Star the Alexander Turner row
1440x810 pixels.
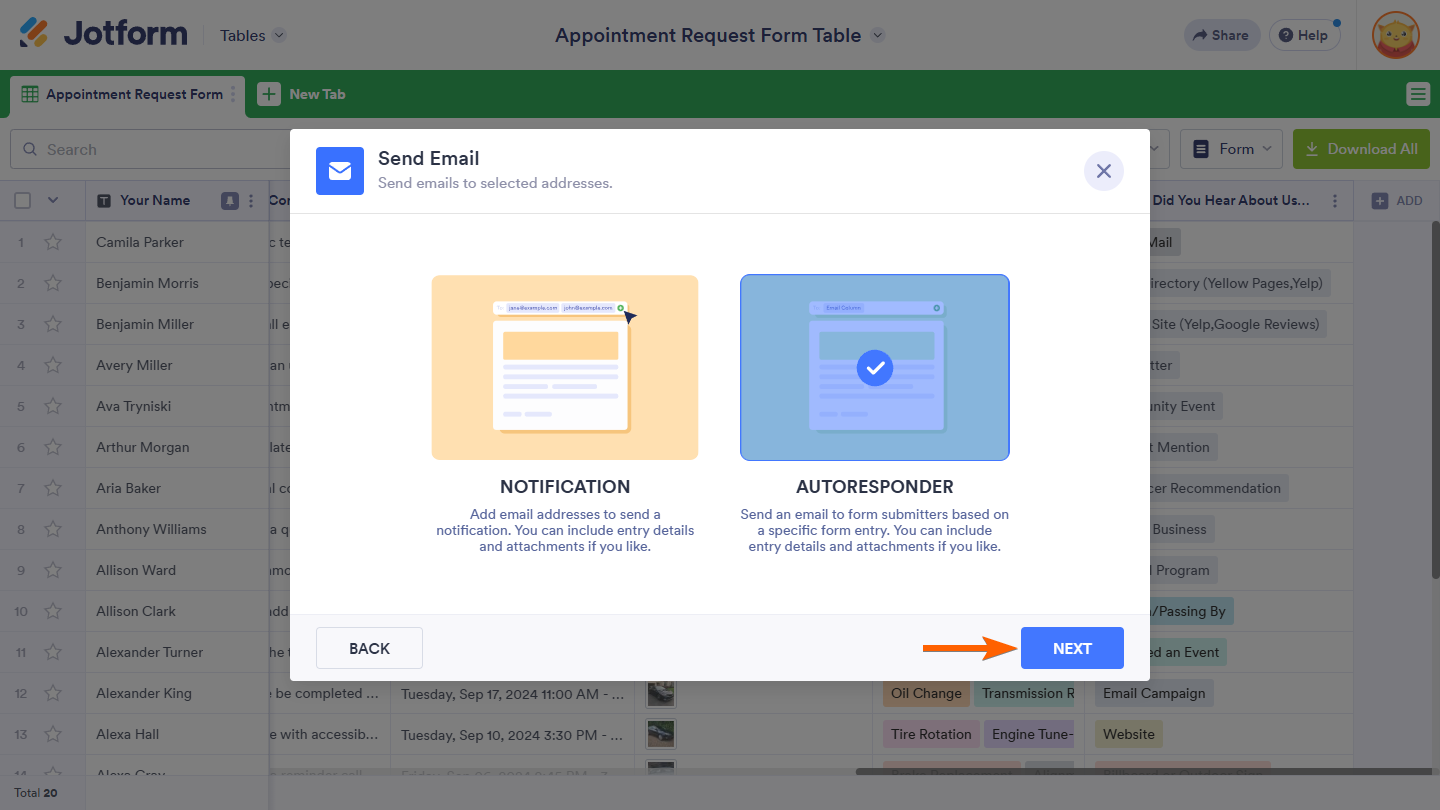coord(53,652)
